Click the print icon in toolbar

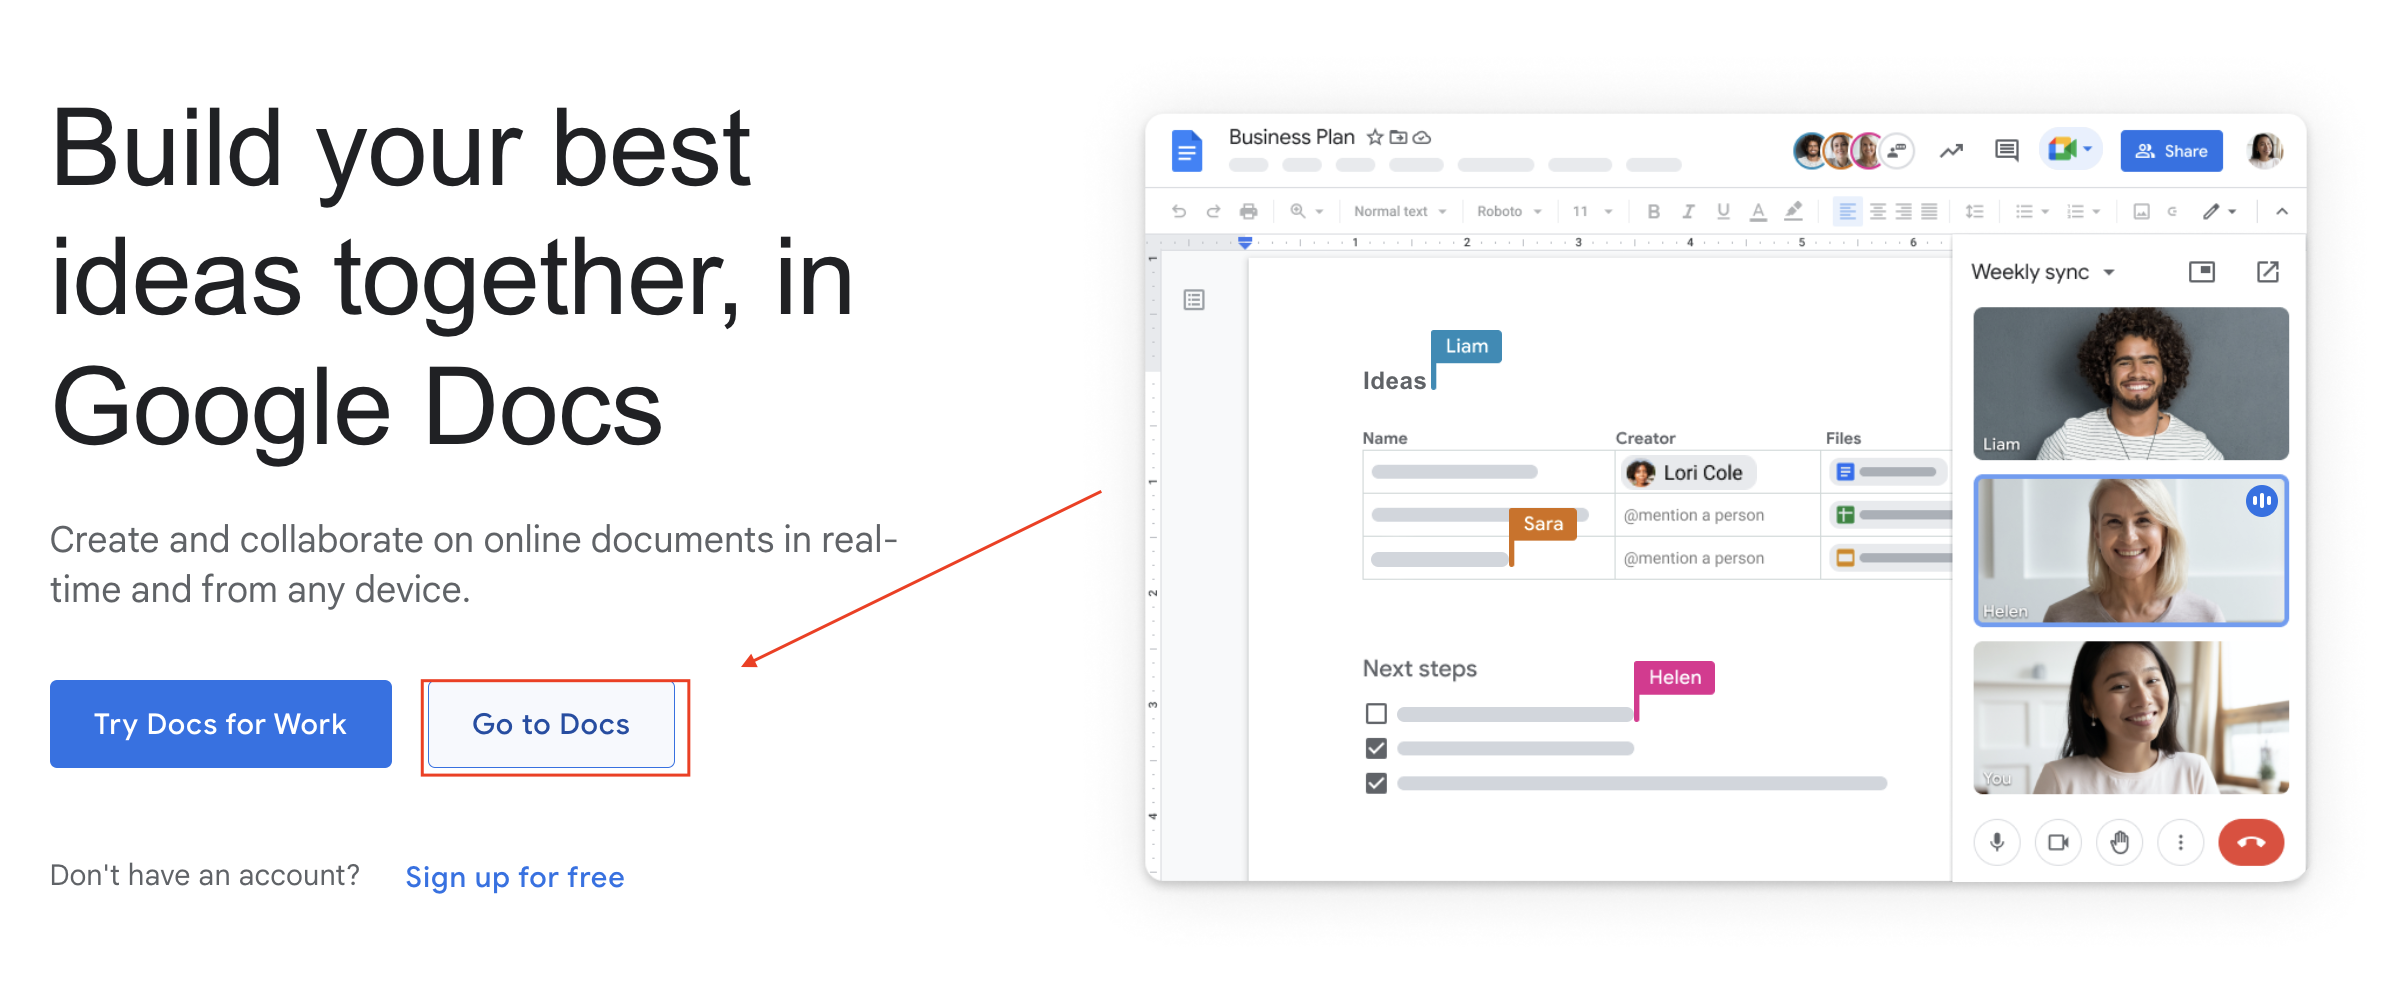pos(1248,211)
